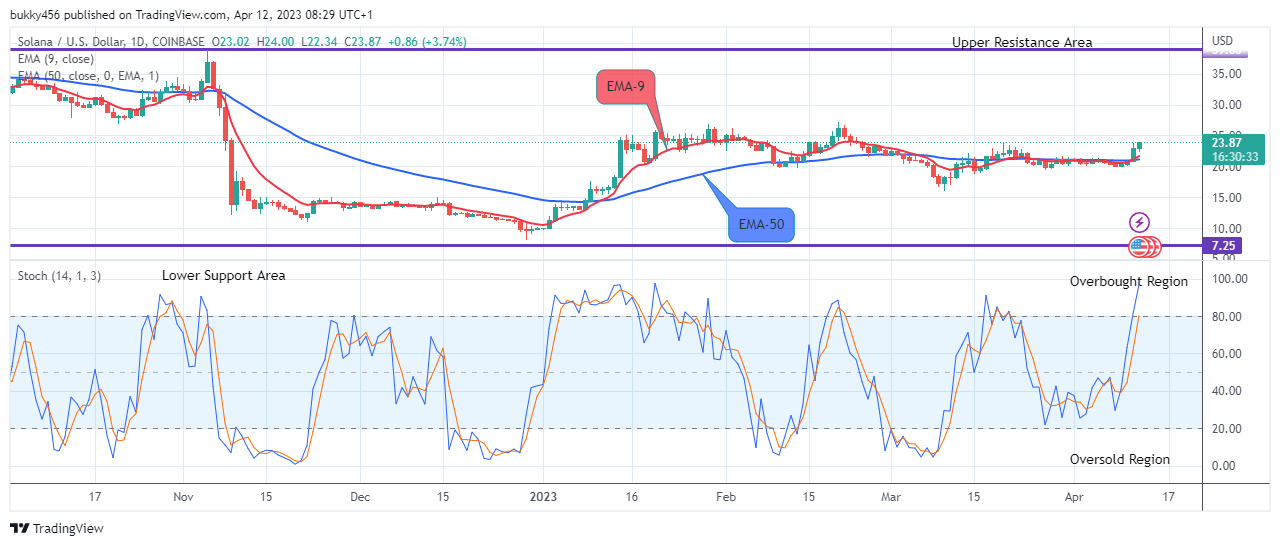Select the red EMA-9 callout label
This screenshot has width=1280, height=546.
click(626, 87)
